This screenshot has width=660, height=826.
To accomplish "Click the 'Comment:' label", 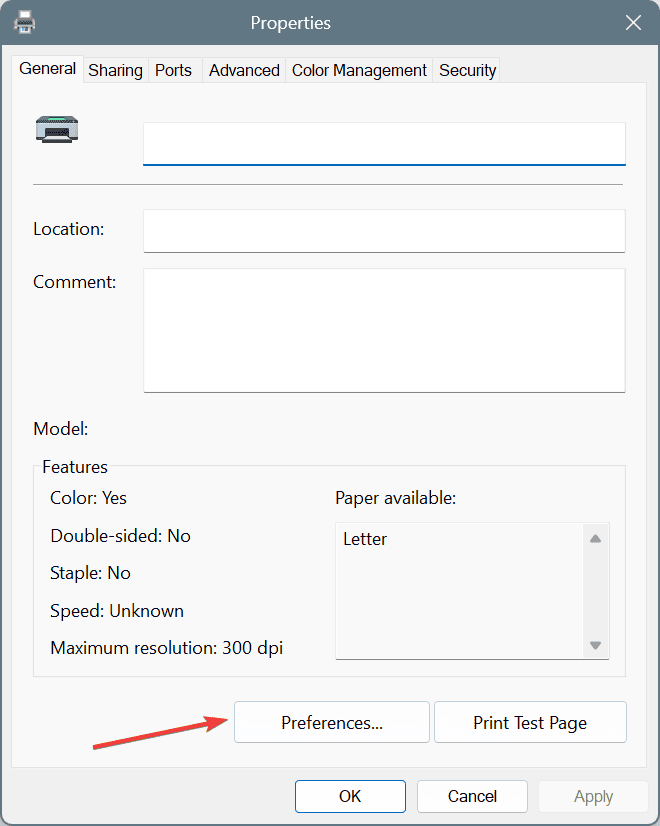I will pyautogui.click(x=74, y=282).
